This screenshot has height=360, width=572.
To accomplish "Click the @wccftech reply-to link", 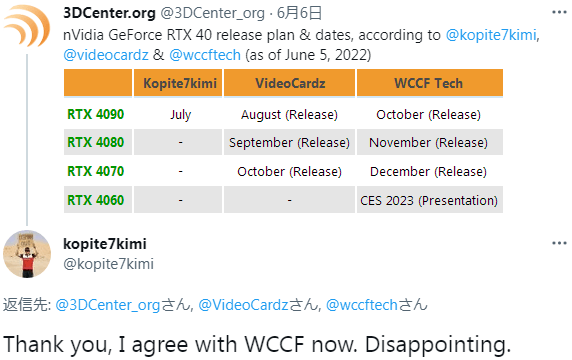I will click(362, 305).
